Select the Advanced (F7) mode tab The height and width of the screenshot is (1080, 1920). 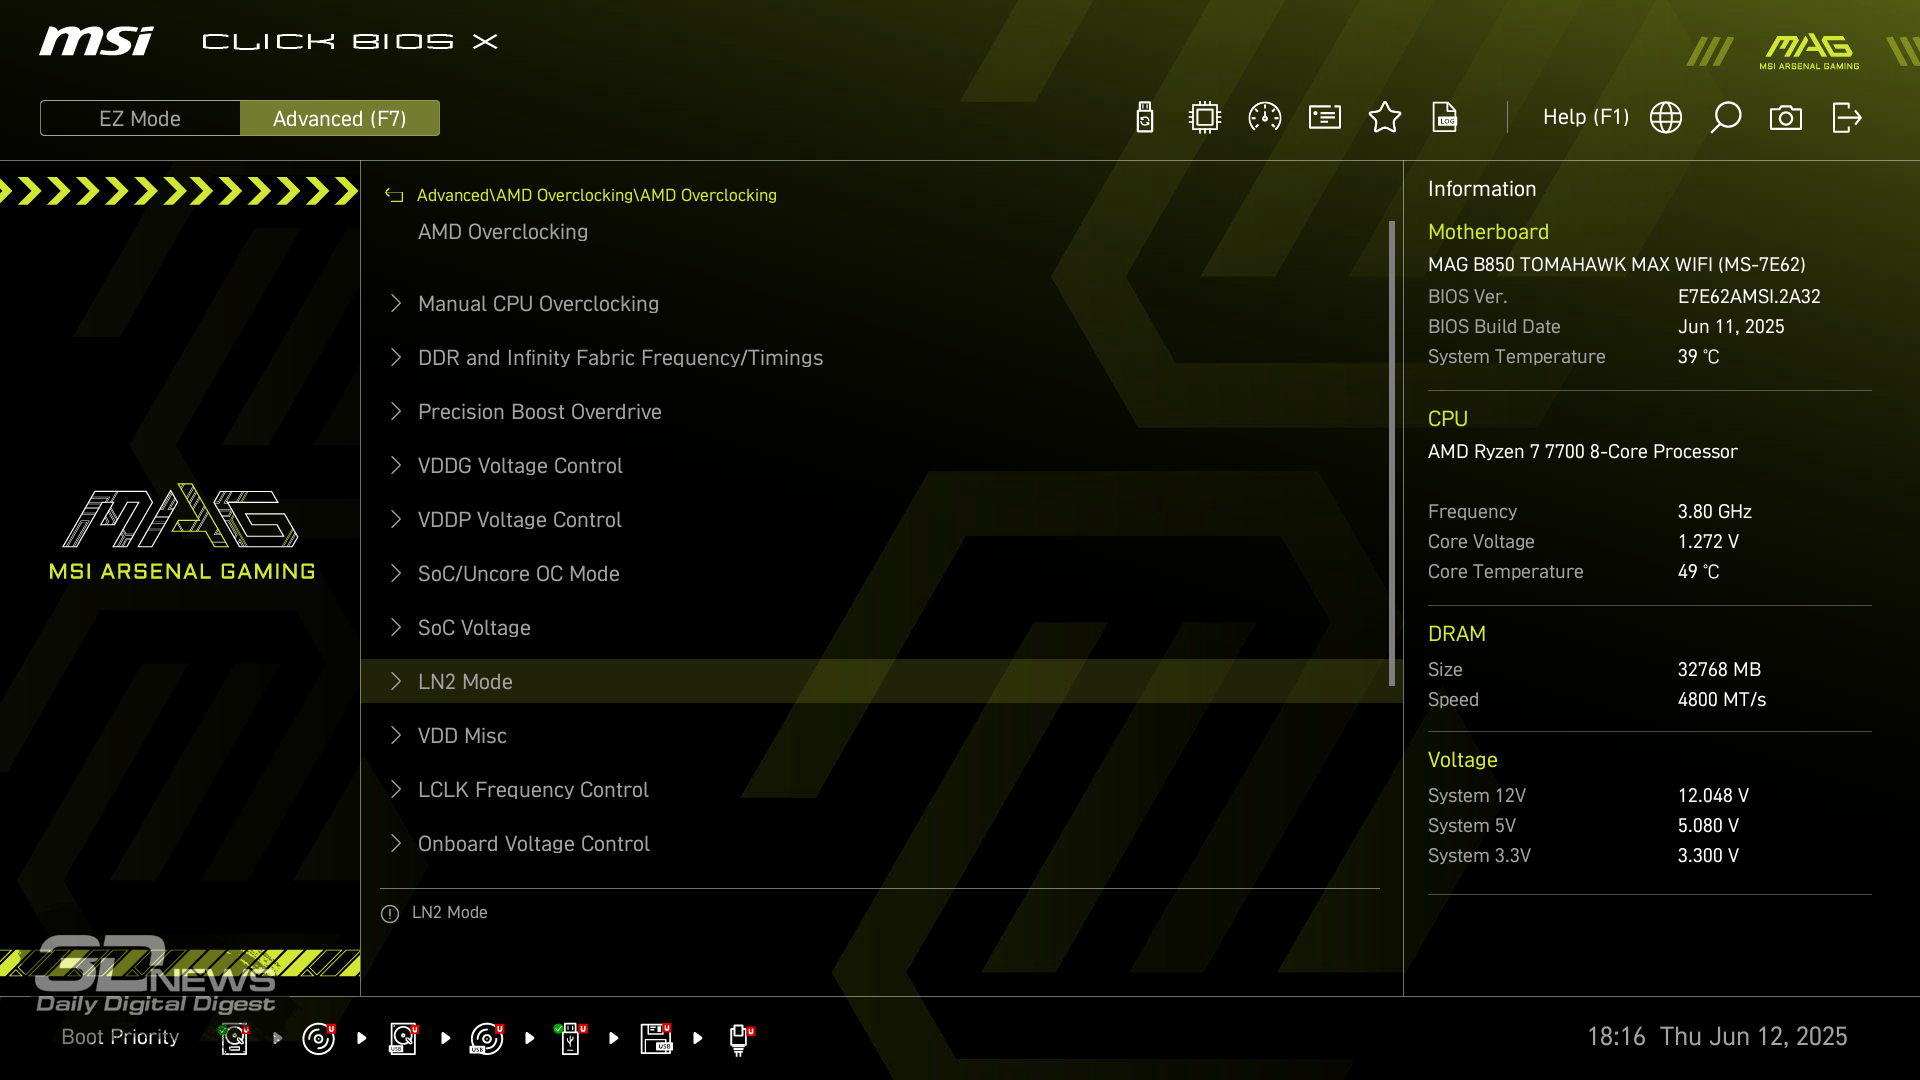point(340,118)
